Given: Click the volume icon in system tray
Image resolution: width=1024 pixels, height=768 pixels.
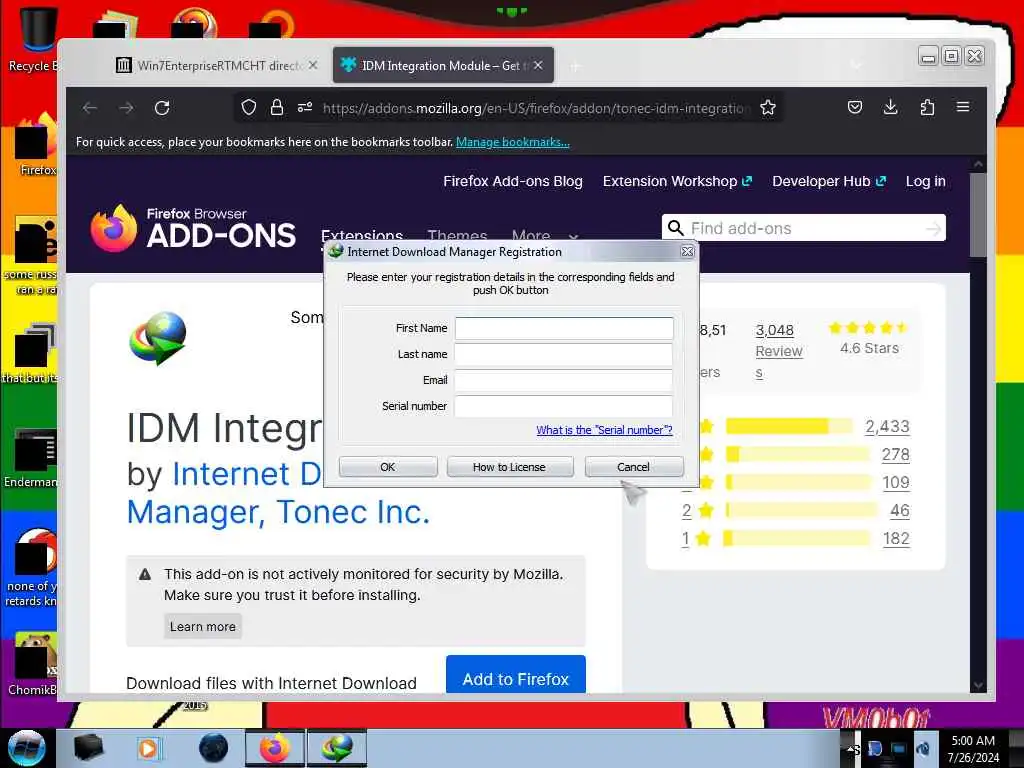Looking at the screenshot, I should coord(923,748).
